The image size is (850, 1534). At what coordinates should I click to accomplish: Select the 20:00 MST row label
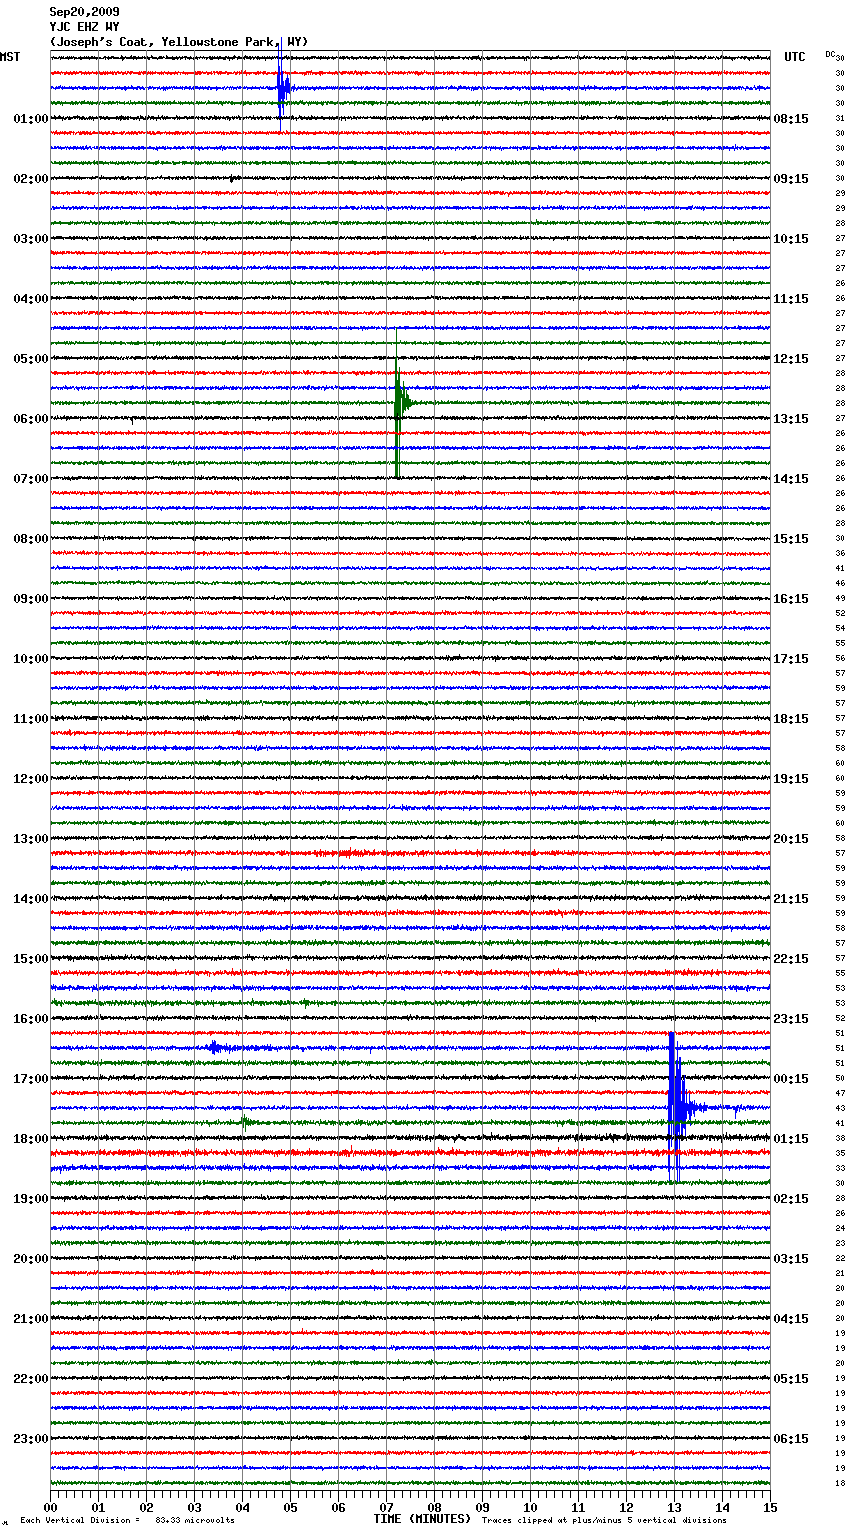point(30,1259)
